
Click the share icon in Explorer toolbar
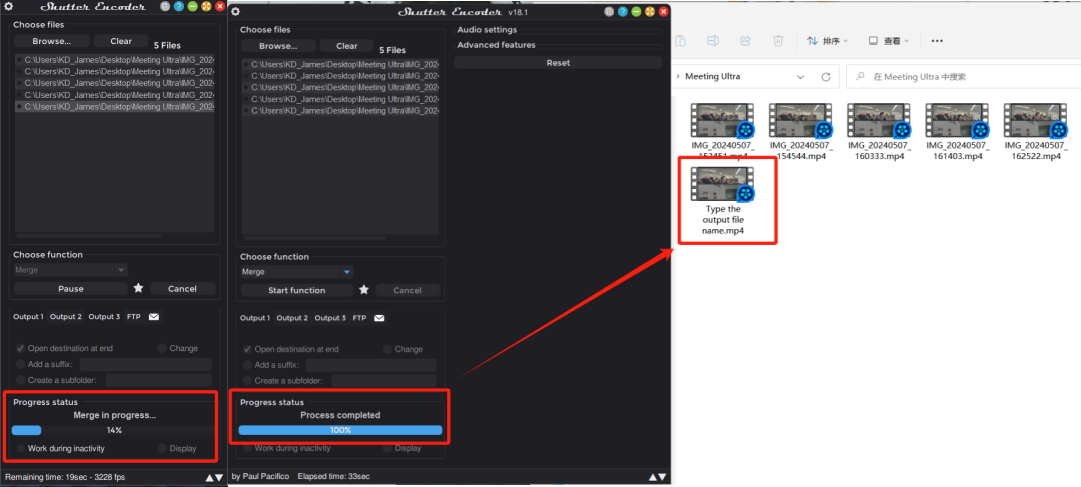745,41
